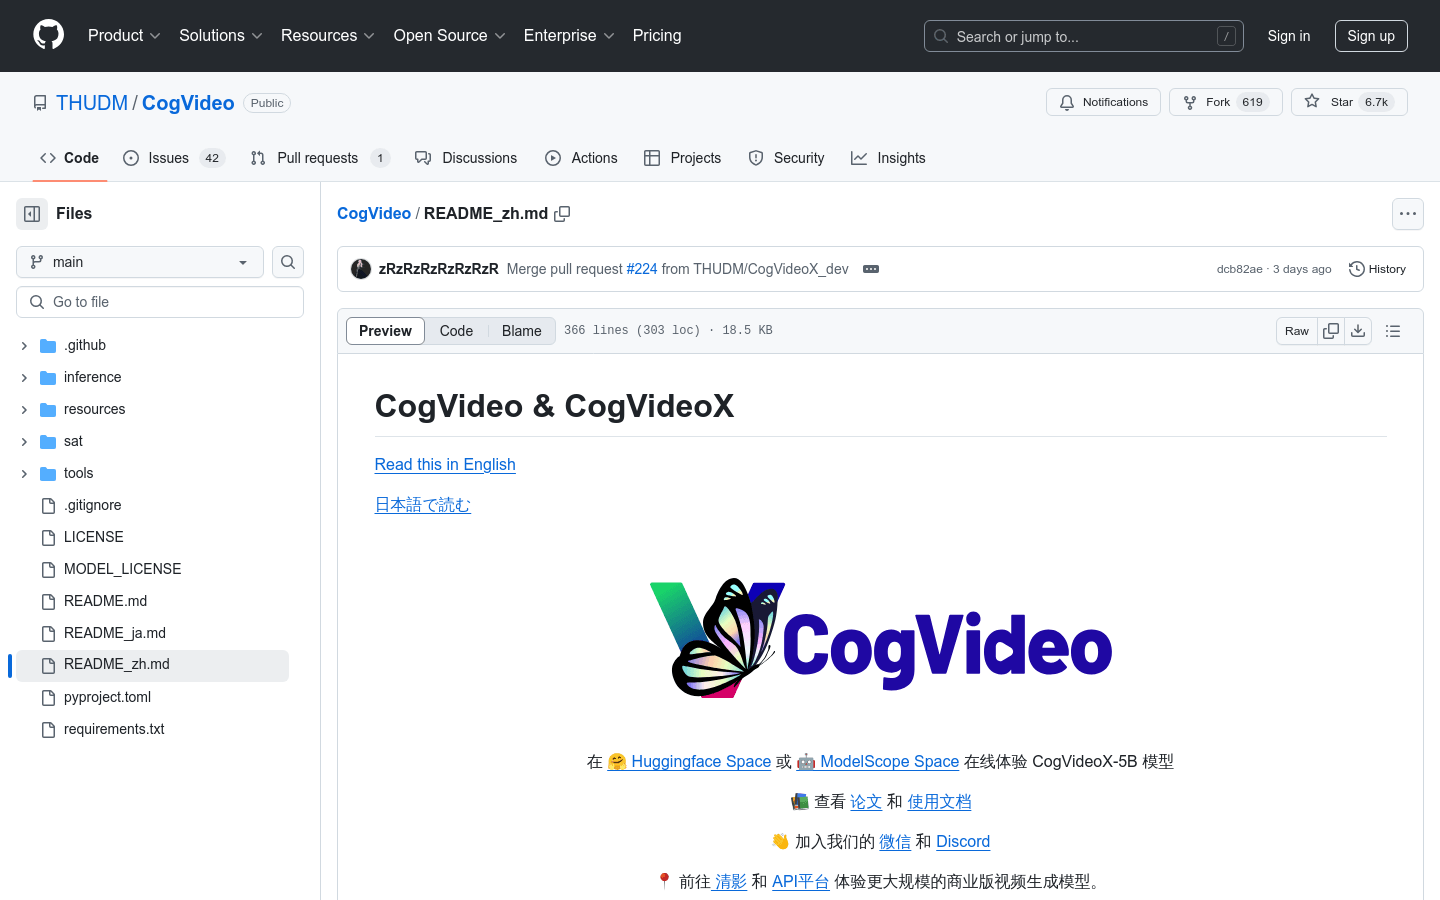Open the Huggingface Space link
The image size is (1440, 900).
pos(689,761)
